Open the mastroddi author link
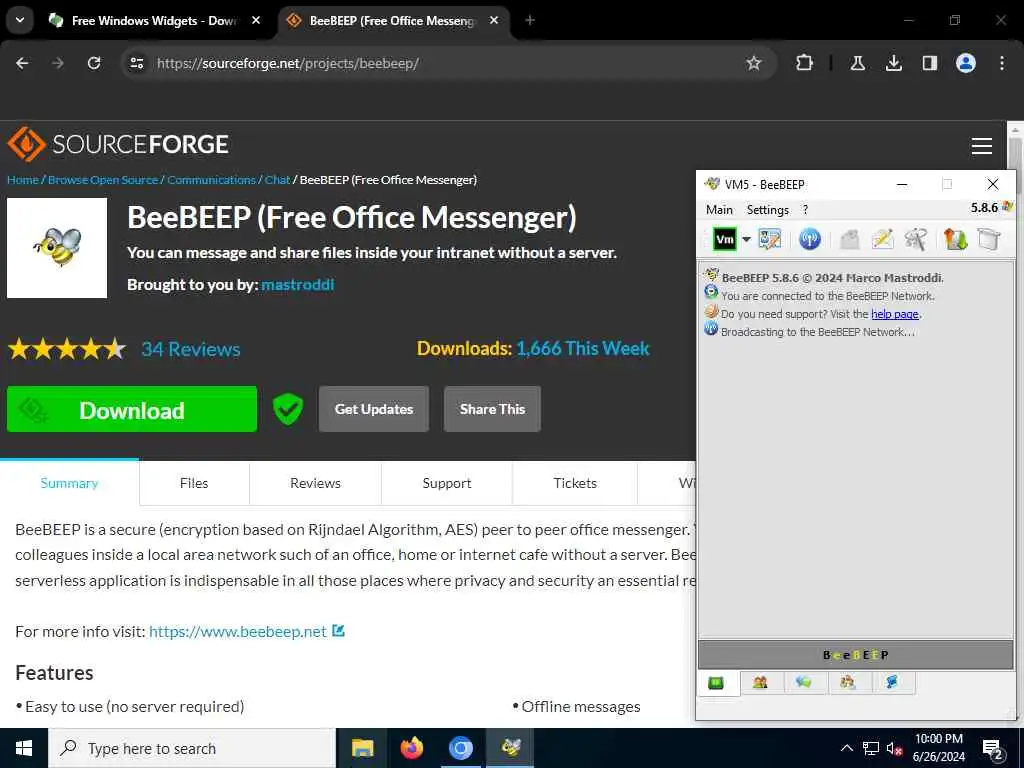This screenshot has width=1024, height=768. click(x=298, y=285)
